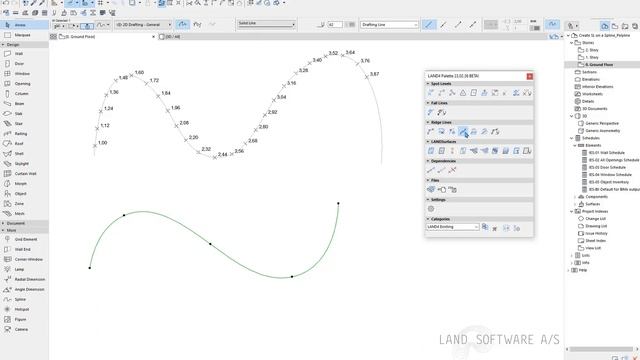Open LAND4 Settings gear icon
640x360 pixels.
coord(431,209)
